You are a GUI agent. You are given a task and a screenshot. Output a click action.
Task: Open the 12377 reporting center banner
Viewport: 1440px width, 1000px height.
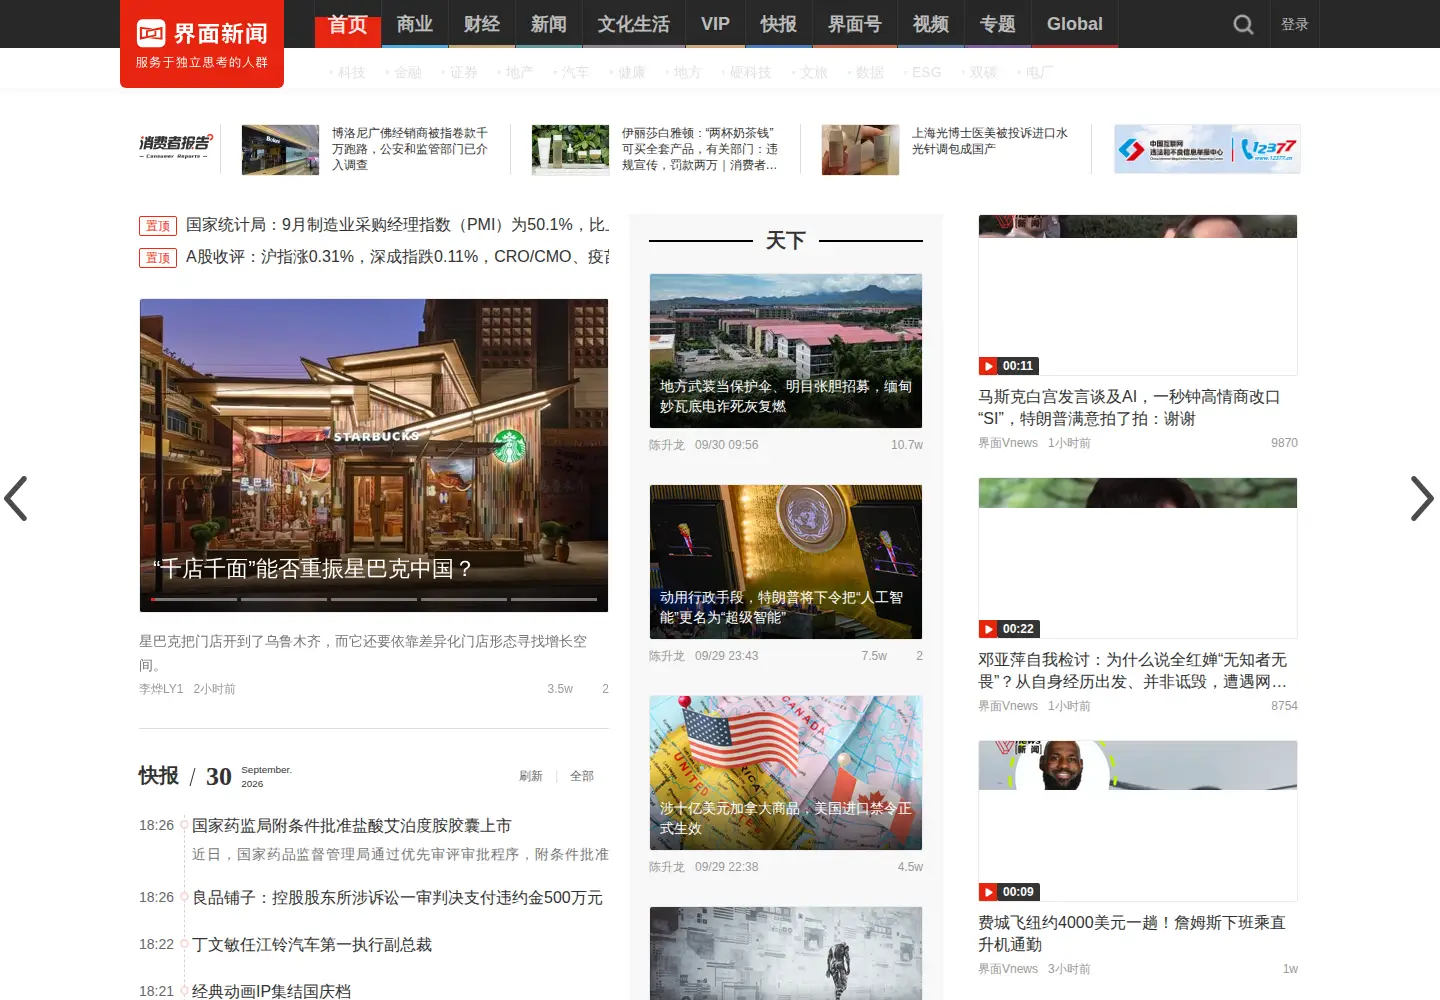(x=1207, y=149)
